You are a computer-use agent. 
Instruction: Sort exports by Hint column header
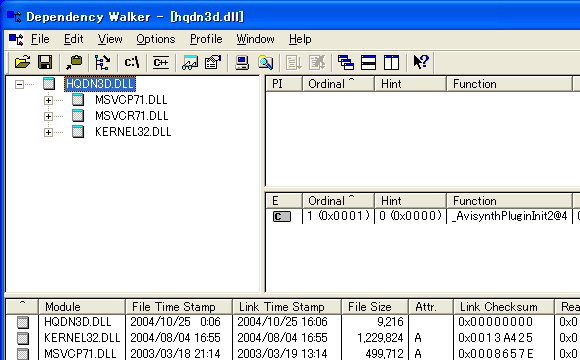tap(410, 201)
